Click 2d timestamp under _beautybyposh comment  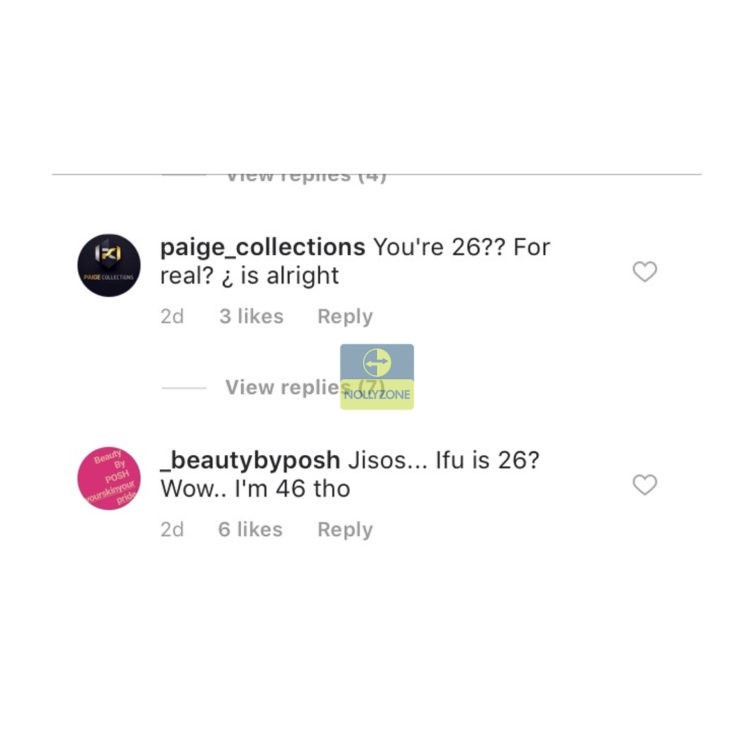click(x=172, y=529)
